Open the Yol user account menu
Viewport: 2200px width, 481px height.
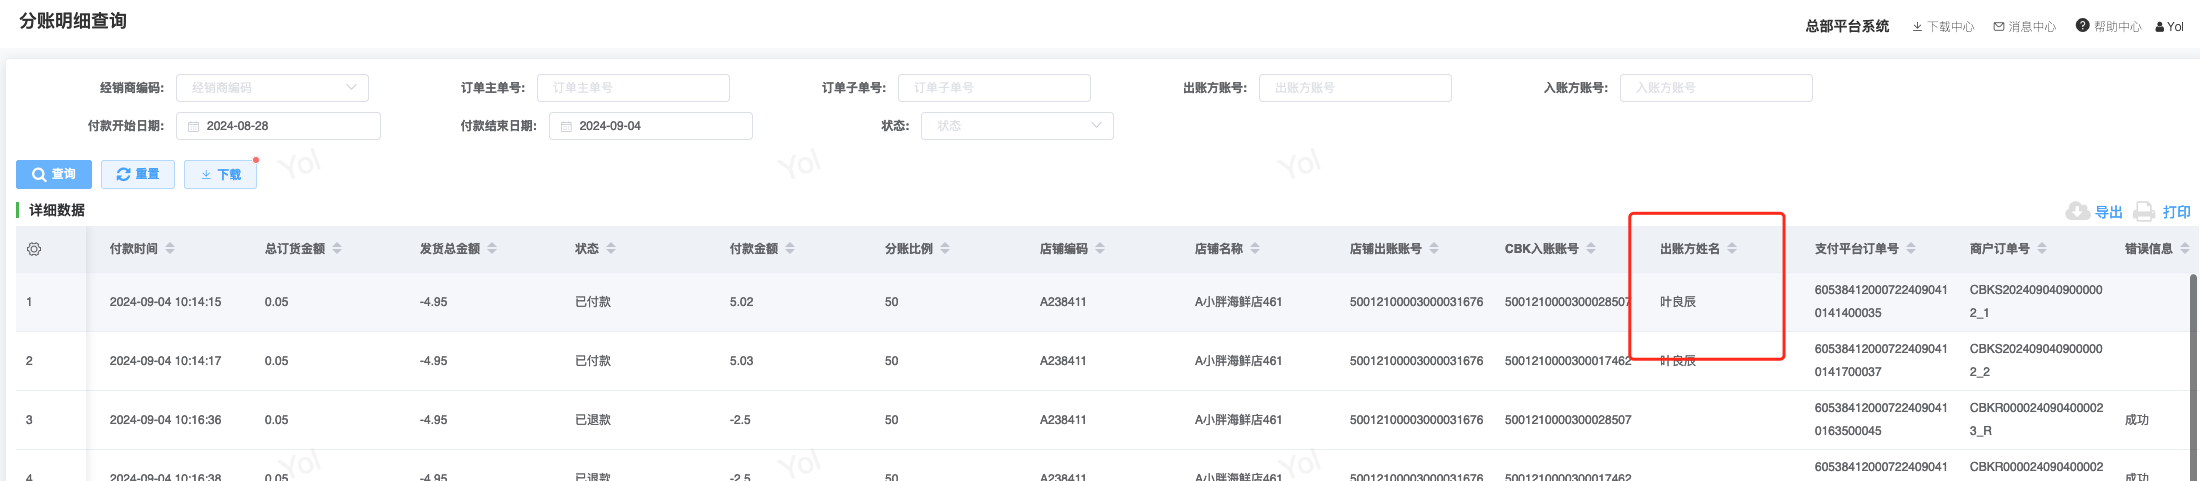click(2169, 26)
